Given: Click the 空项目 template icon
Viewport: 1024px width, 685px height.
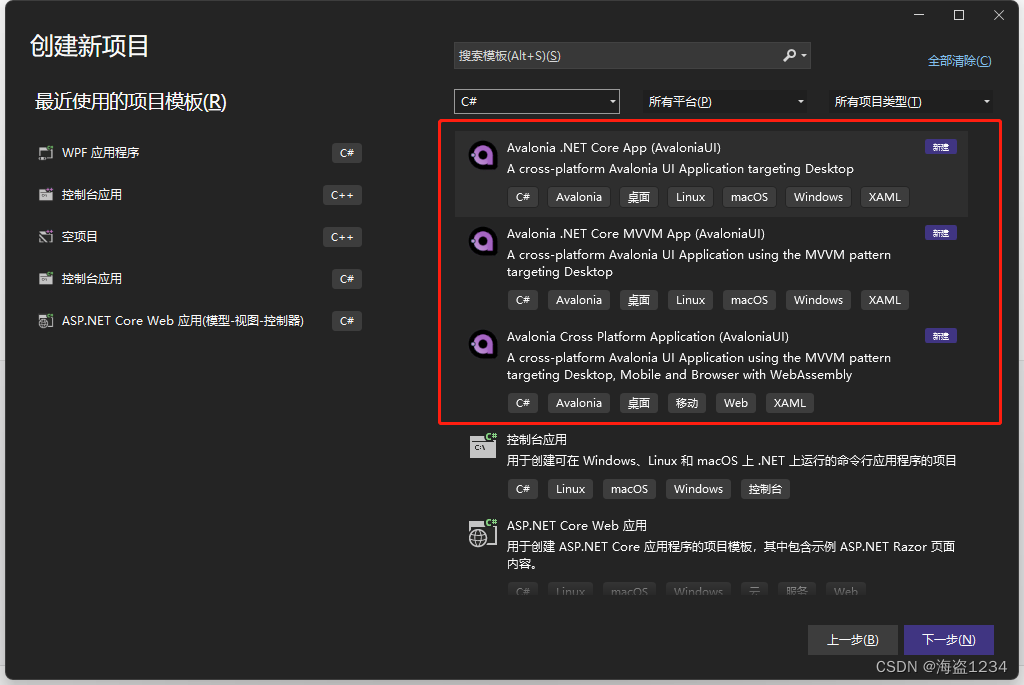Looking at the screenshot, I should (x=46, y=236).
